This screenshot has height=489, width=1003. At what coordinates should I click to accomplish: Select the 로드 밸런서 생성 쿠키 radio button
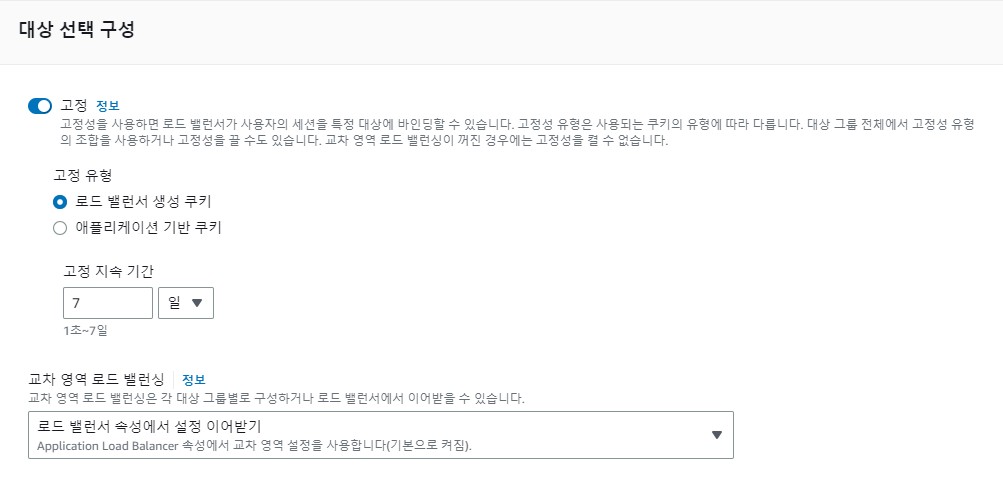[59, 201]
